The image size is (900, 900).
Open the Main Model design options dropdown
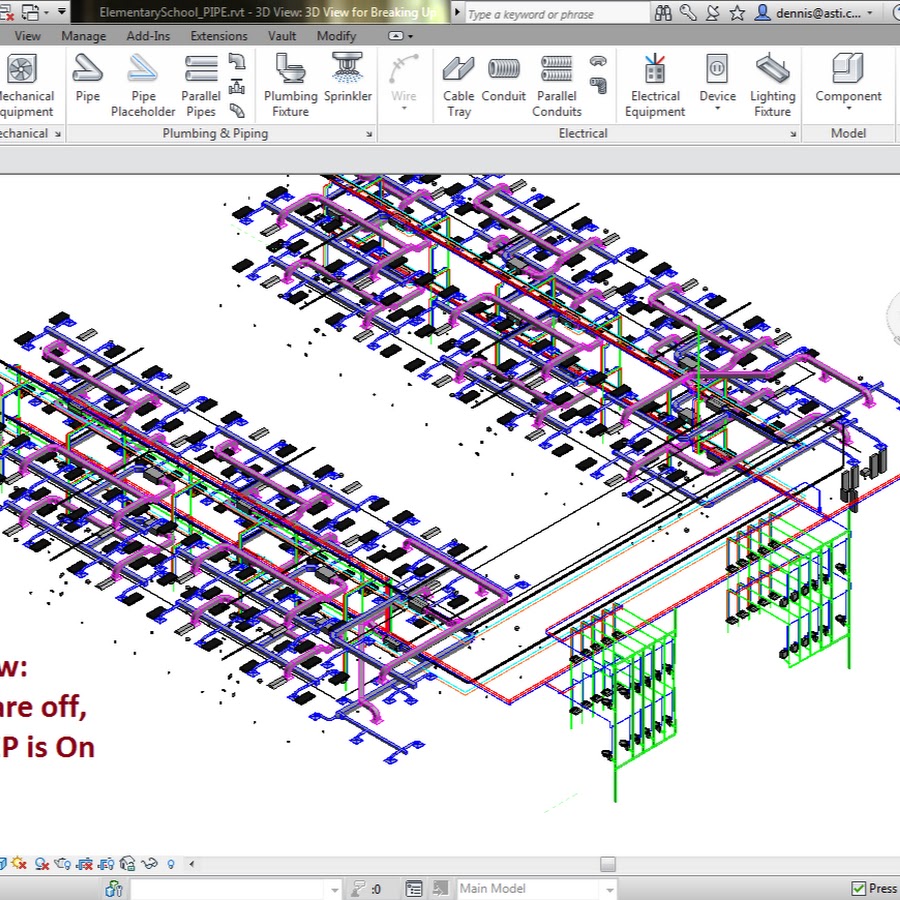608,888
